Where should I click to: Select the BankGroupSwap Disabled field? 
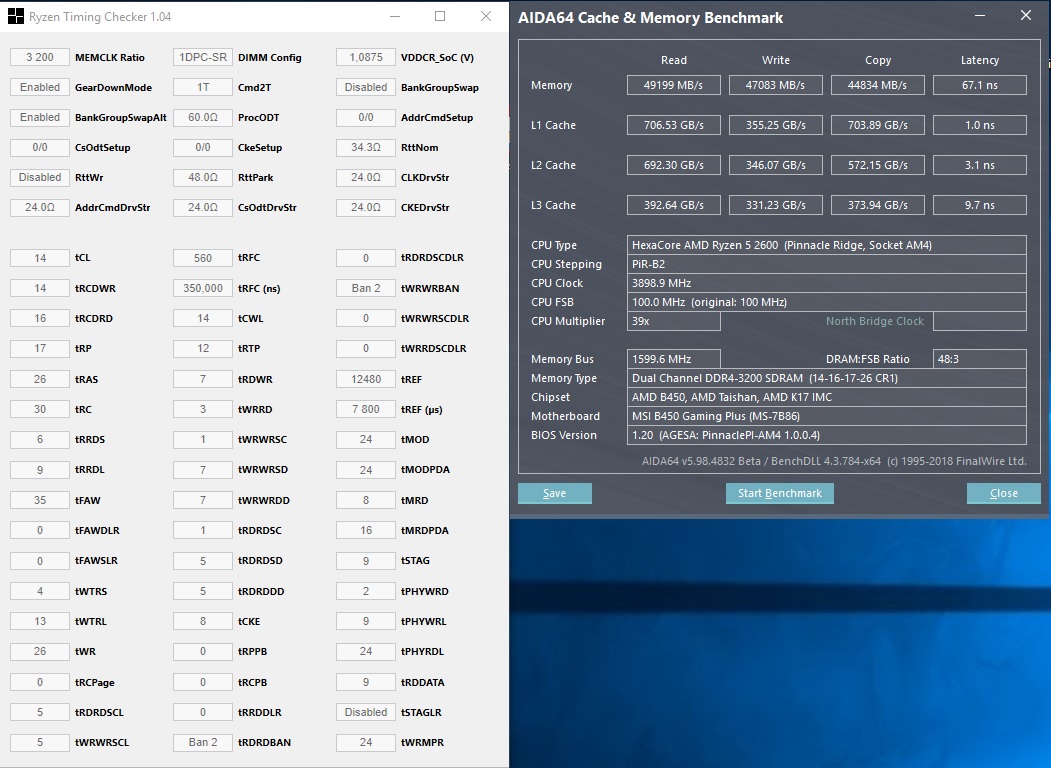coord(365,87)
